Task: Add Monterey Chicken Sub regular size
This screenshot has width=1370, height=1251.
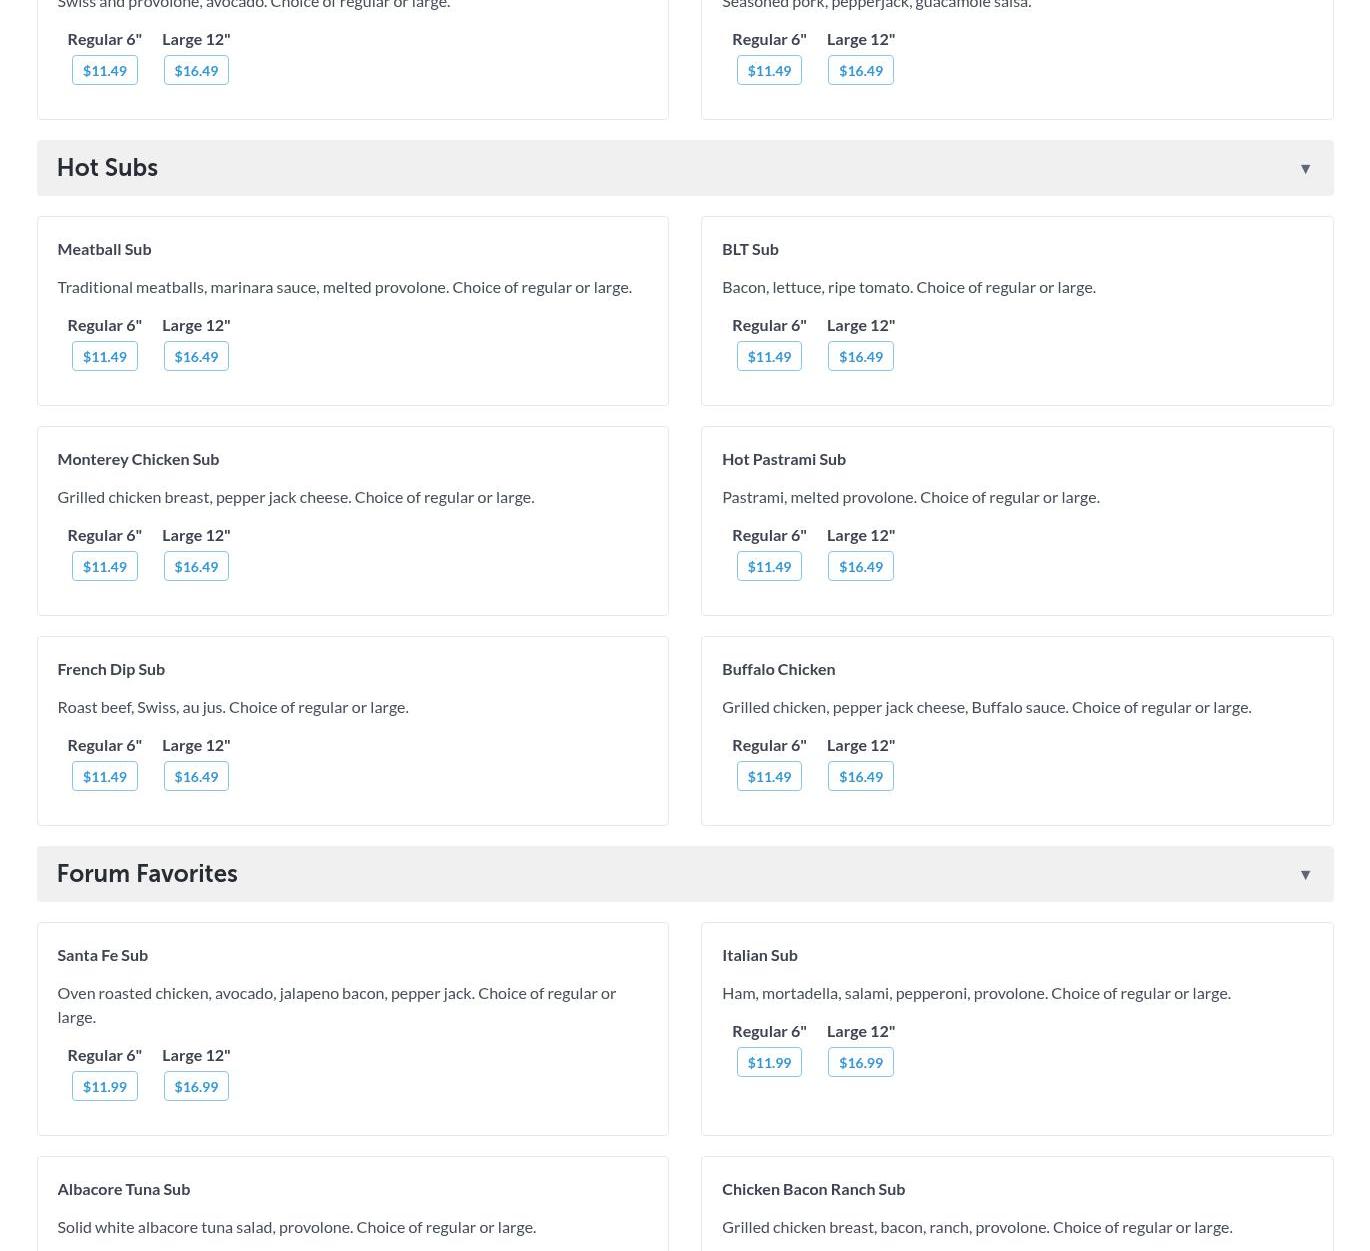Action: tap(105, 567)
